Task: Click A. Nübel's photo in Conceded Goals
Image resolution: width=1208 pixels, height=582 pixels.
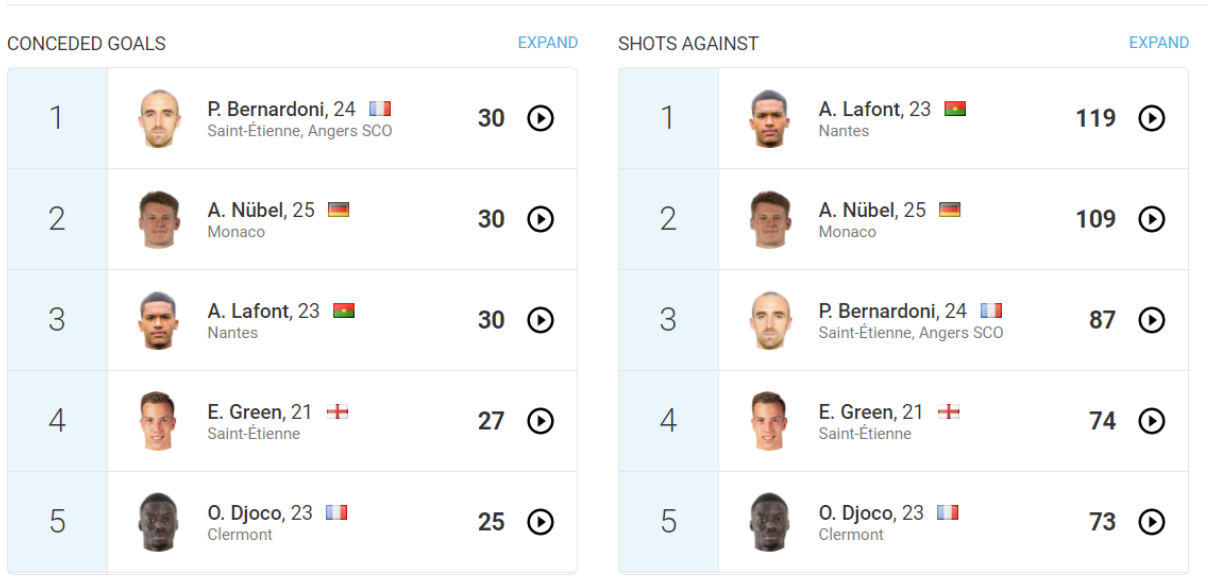Action: 160,219
